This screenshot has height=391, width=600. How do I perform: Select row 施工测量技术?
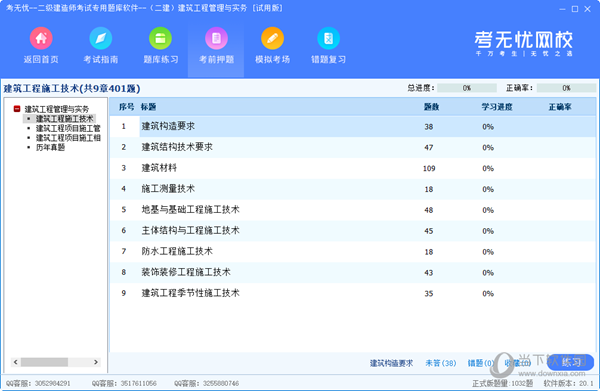[353, 189]
